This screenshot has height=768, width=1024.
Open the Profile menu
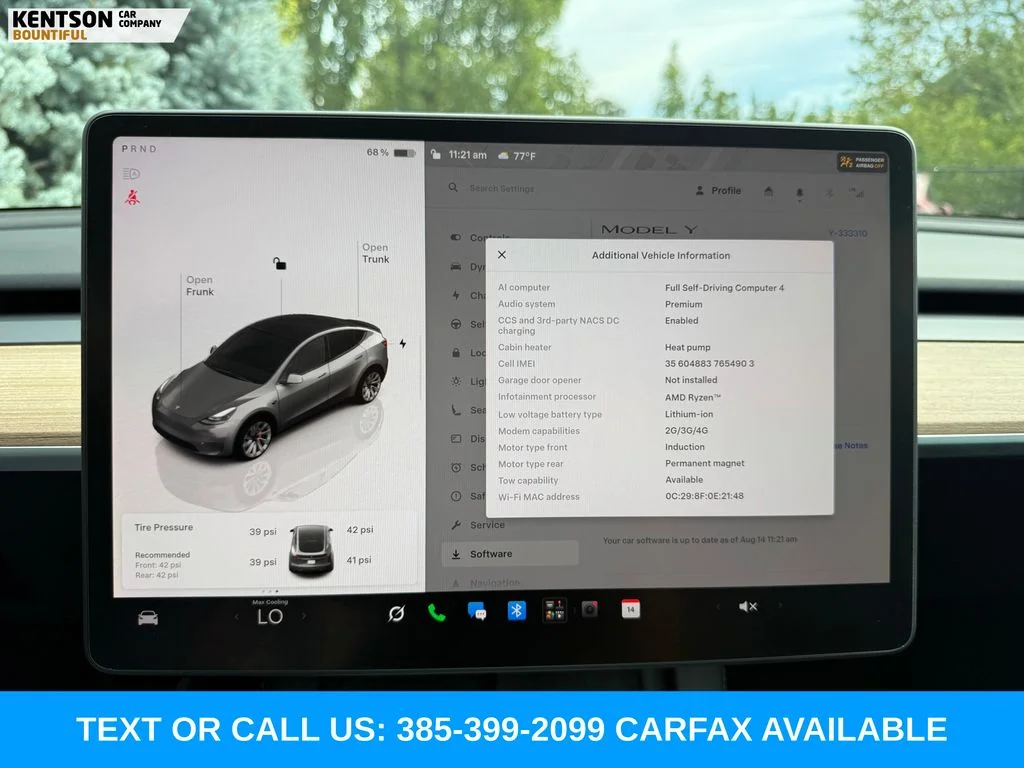718,191
